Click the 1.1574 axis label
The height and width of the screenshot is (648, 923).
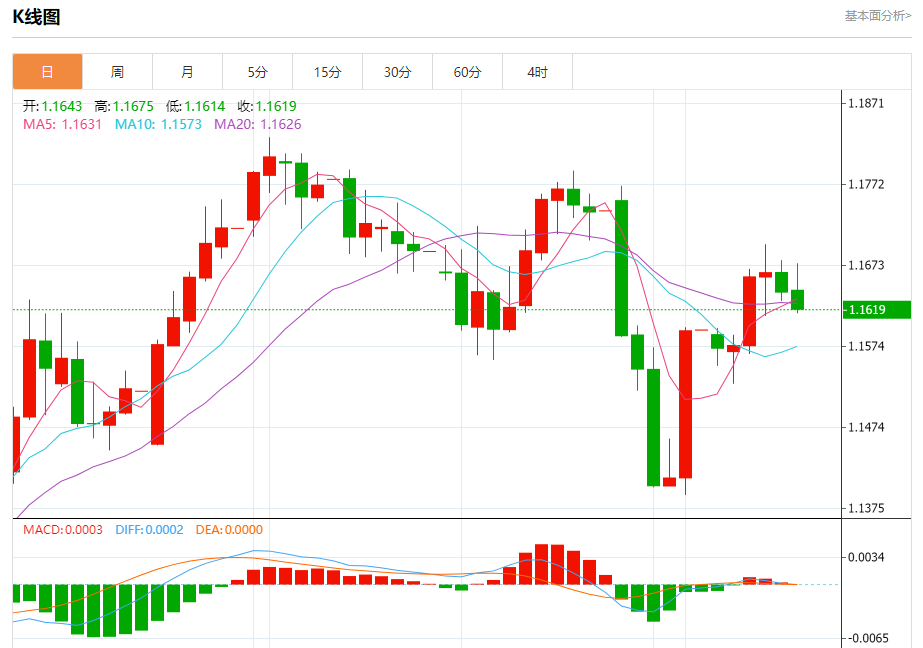pos(866,346)
